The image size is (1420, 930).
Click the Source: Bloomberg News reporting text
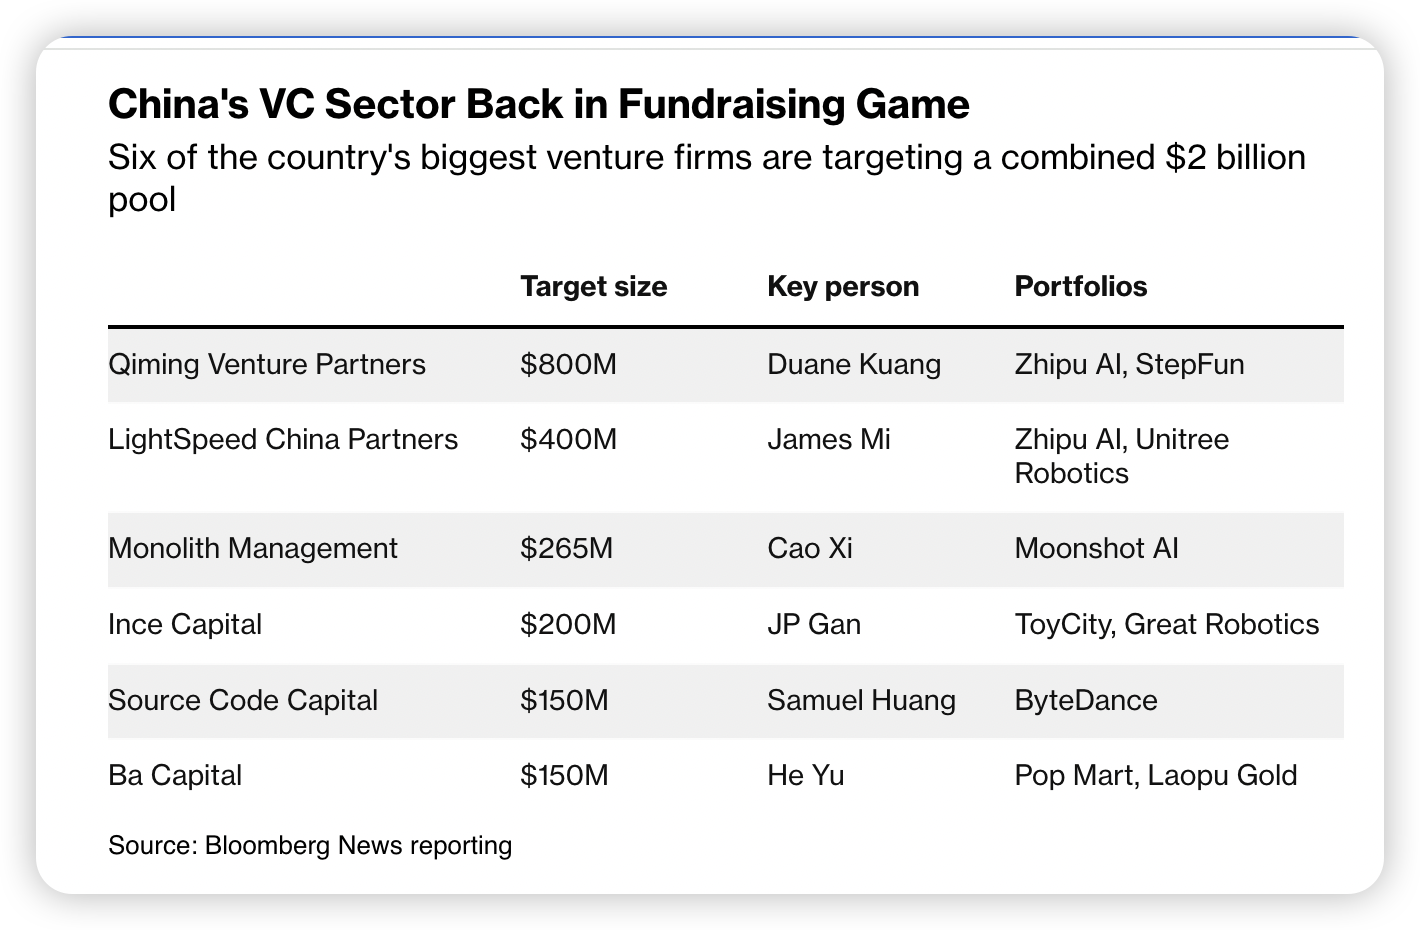coord(310,846)
